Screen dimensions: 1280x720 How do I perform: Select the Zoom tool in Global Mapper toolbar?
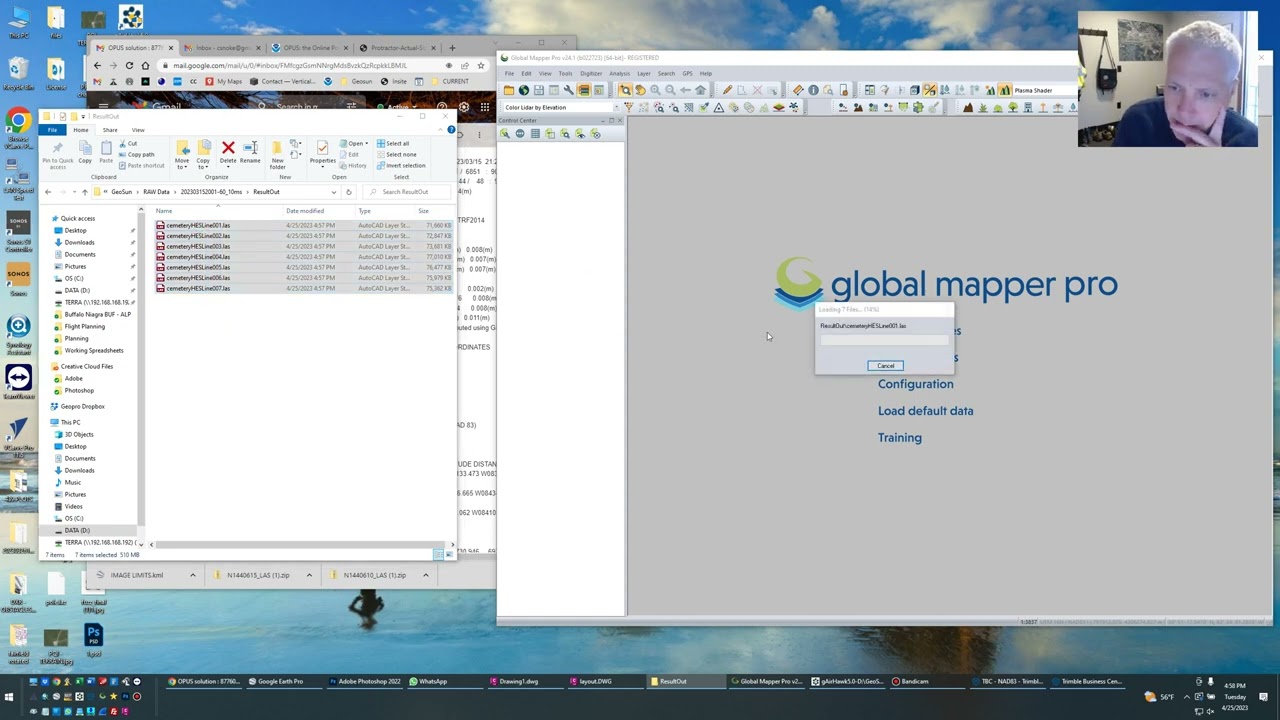625,90
